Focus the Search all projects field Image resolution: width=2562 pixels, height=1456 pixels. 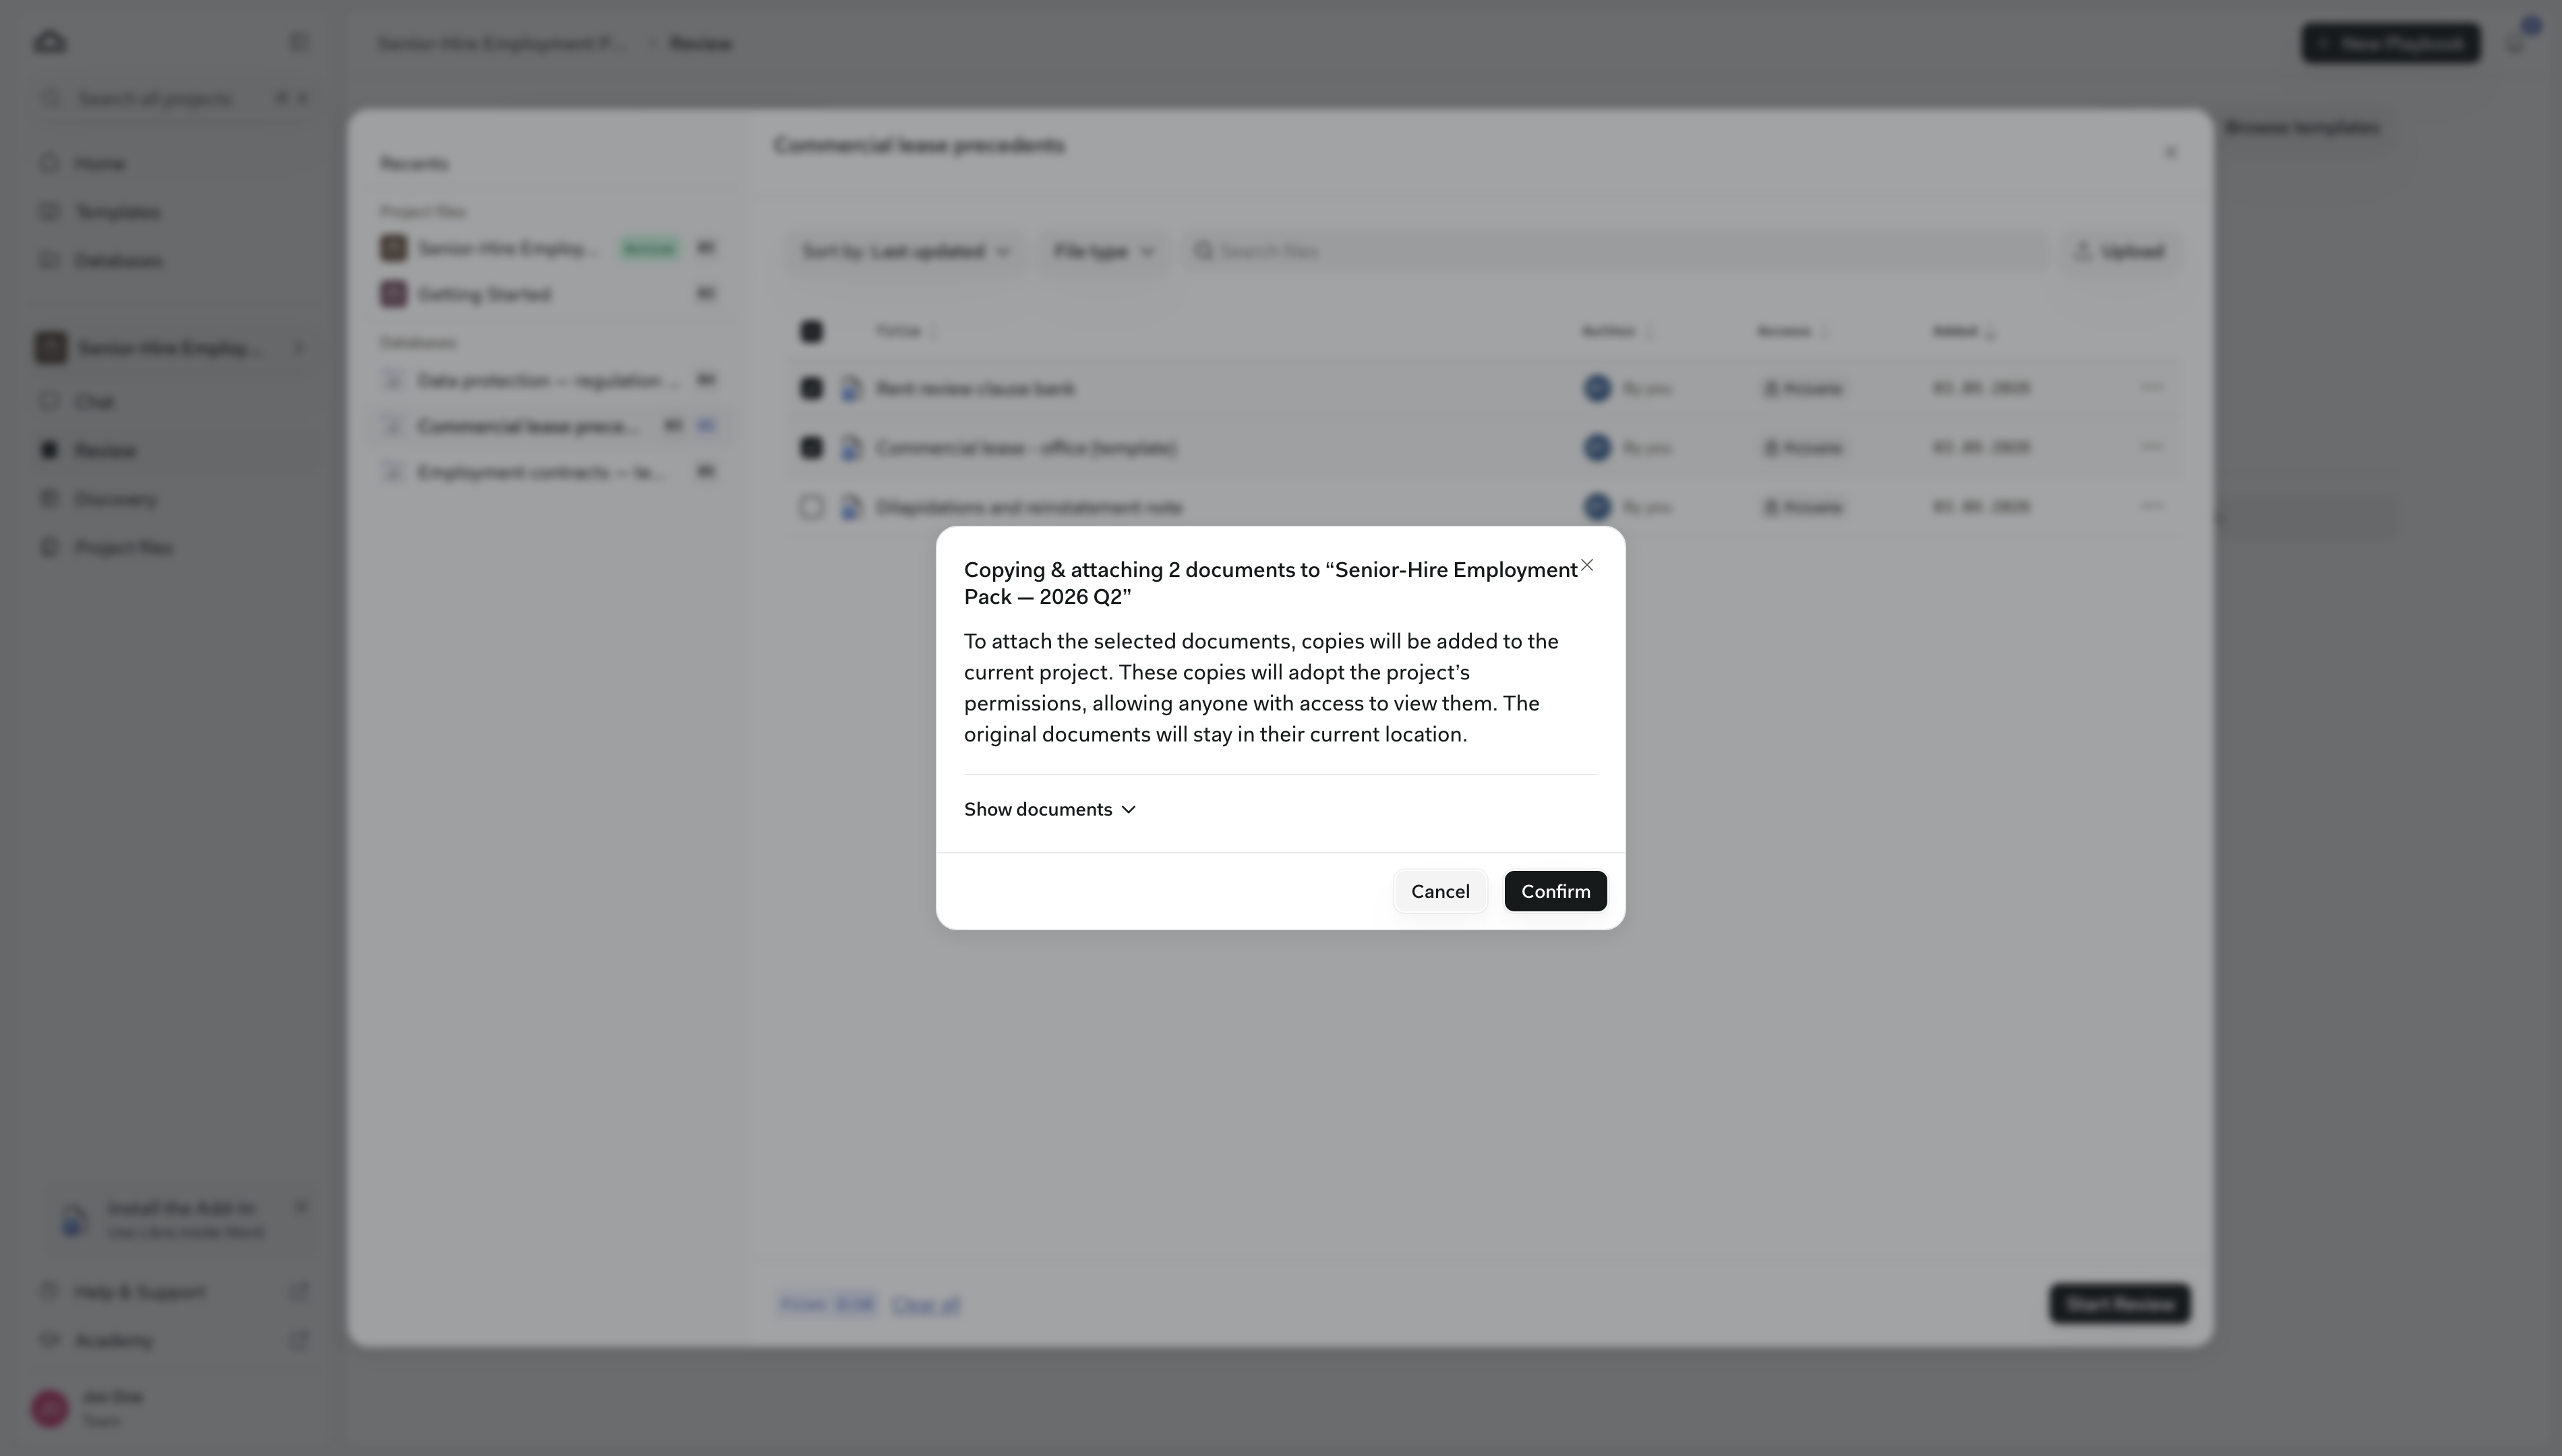click(175, 98)
